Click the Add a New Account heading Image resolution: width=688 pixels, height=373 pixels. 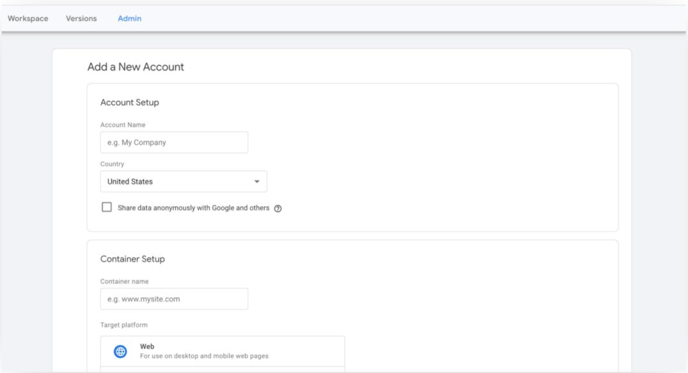click(x=136, y=67)
